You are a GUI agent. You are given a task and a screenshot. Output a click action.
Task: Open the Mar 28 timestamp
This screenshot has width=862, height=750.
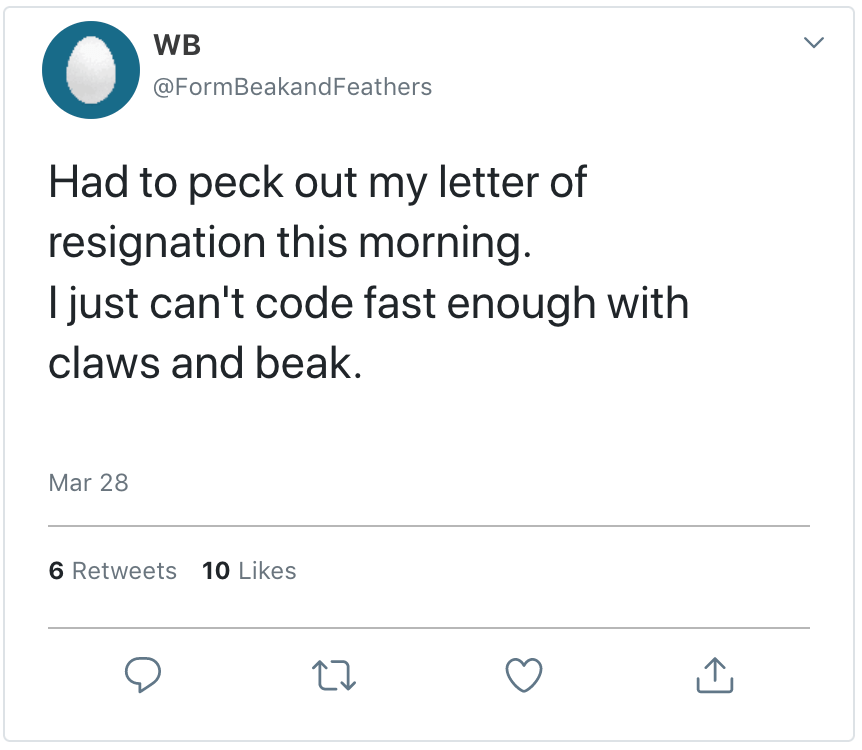pos(88,483)
